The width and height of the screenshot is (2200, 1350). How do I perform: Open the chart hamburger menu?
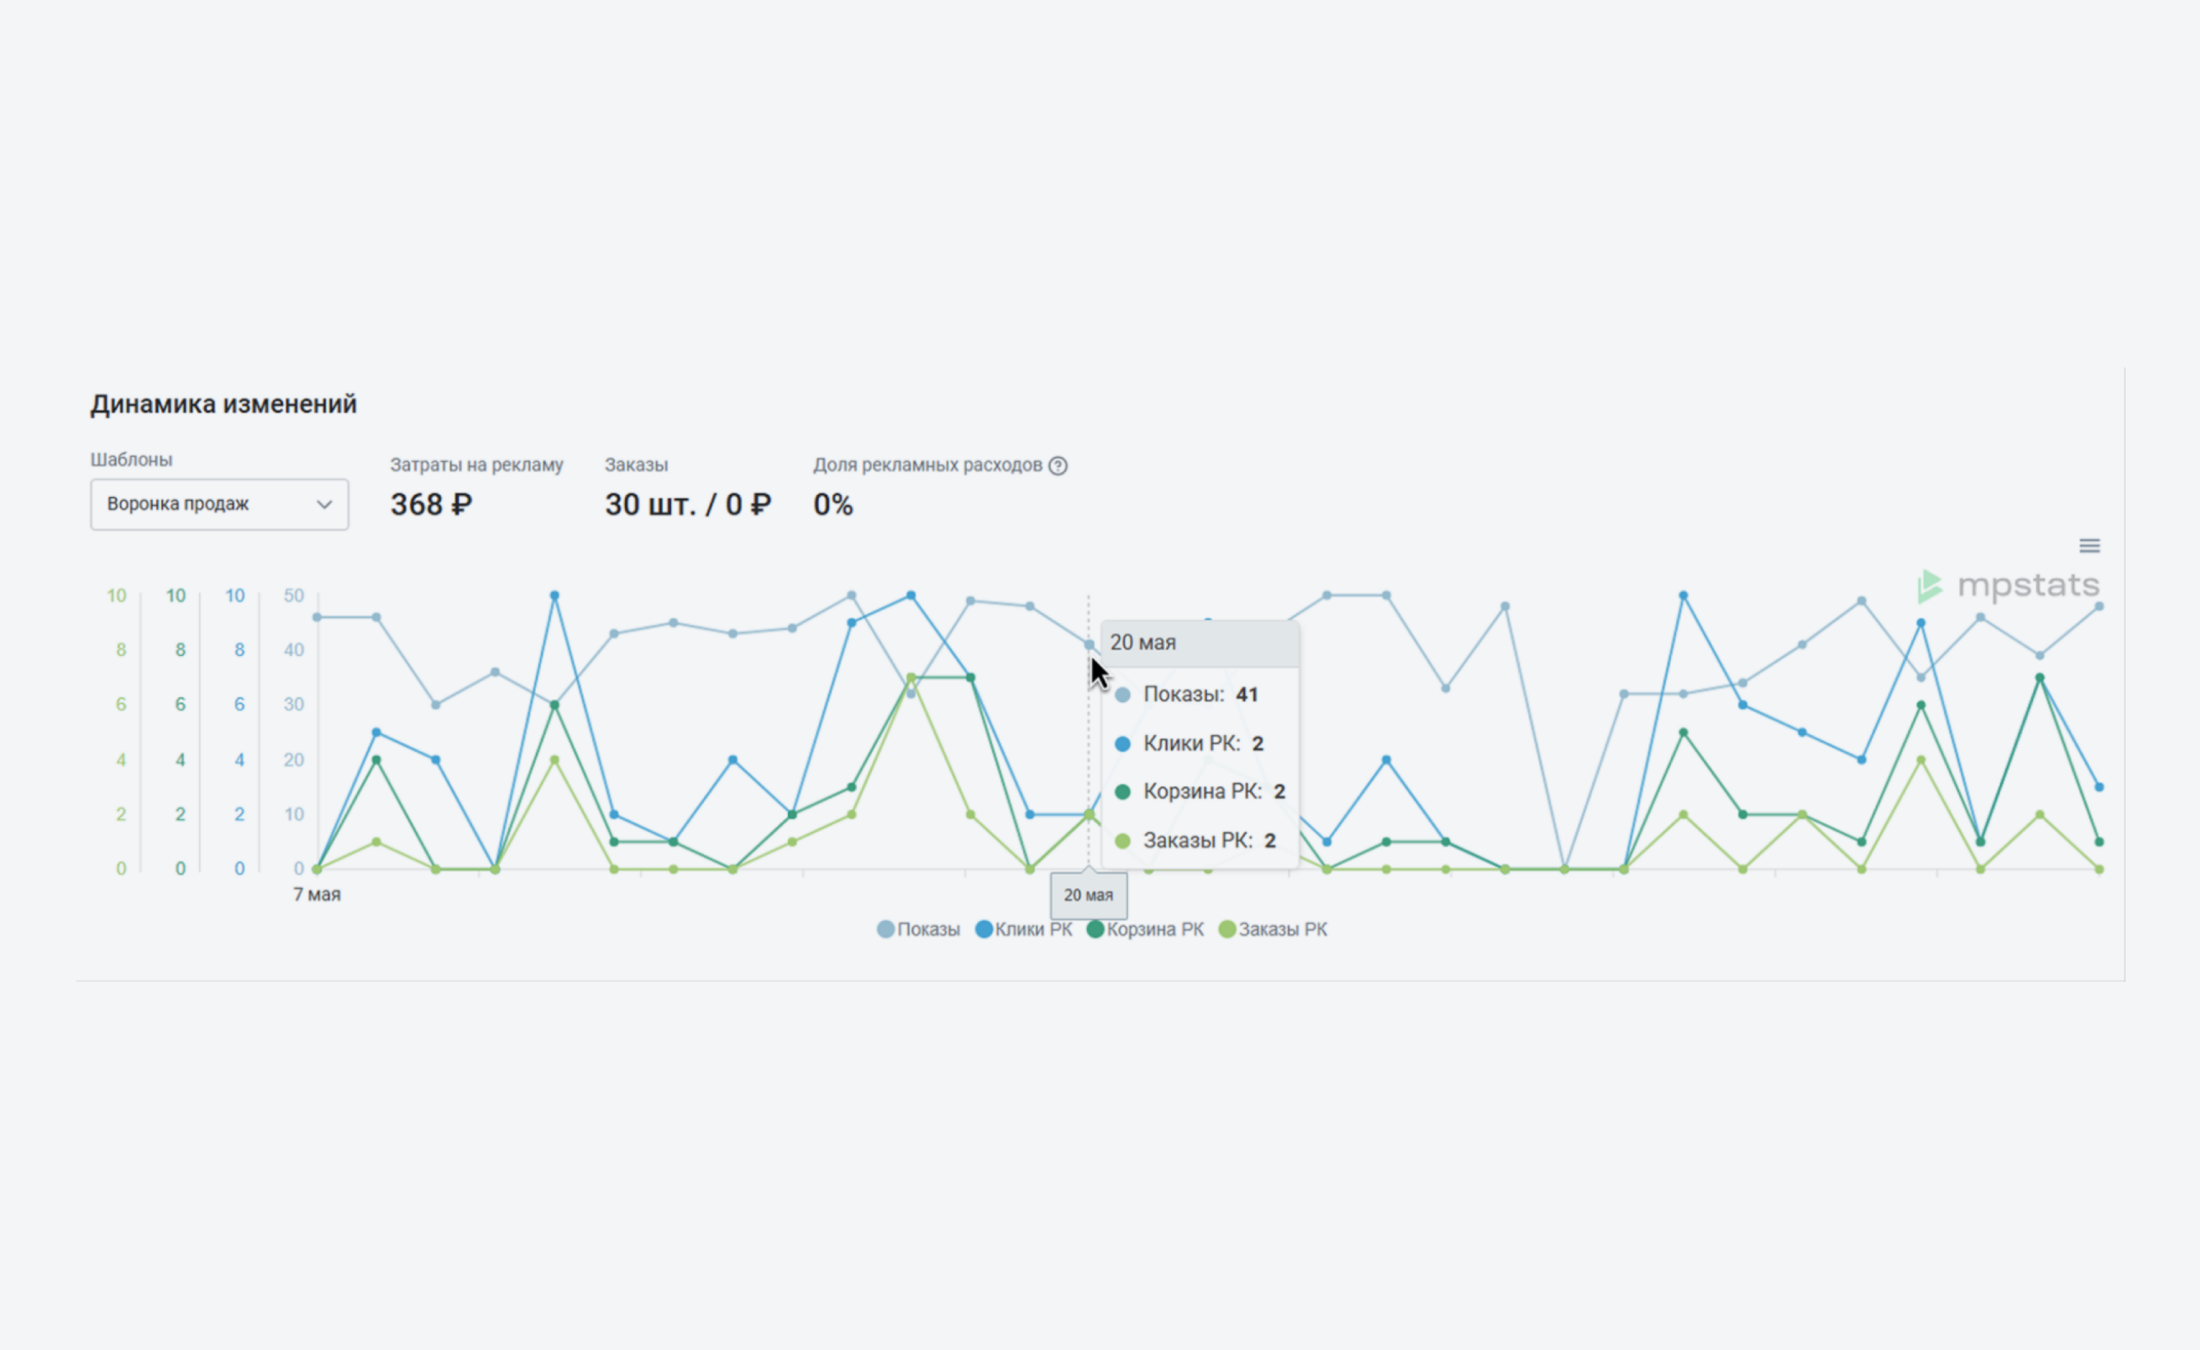tap(2089, 546)
